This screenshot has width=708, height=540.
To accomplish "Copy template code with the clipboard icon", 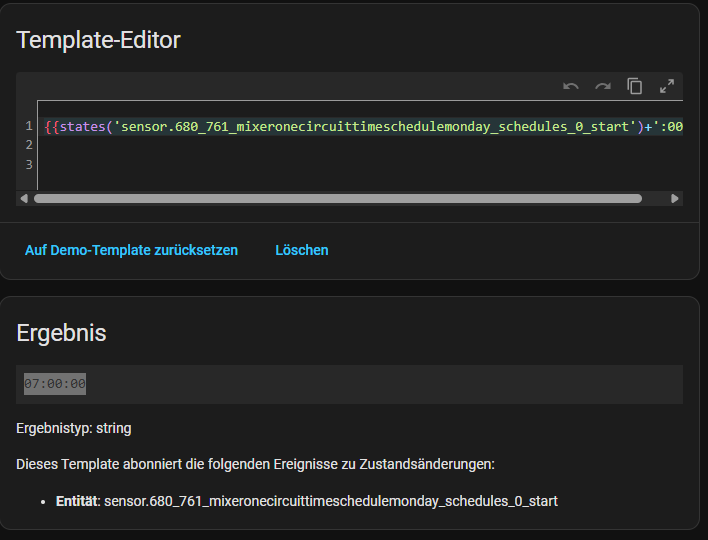I will pyautogui.click(x=634, y=87).
